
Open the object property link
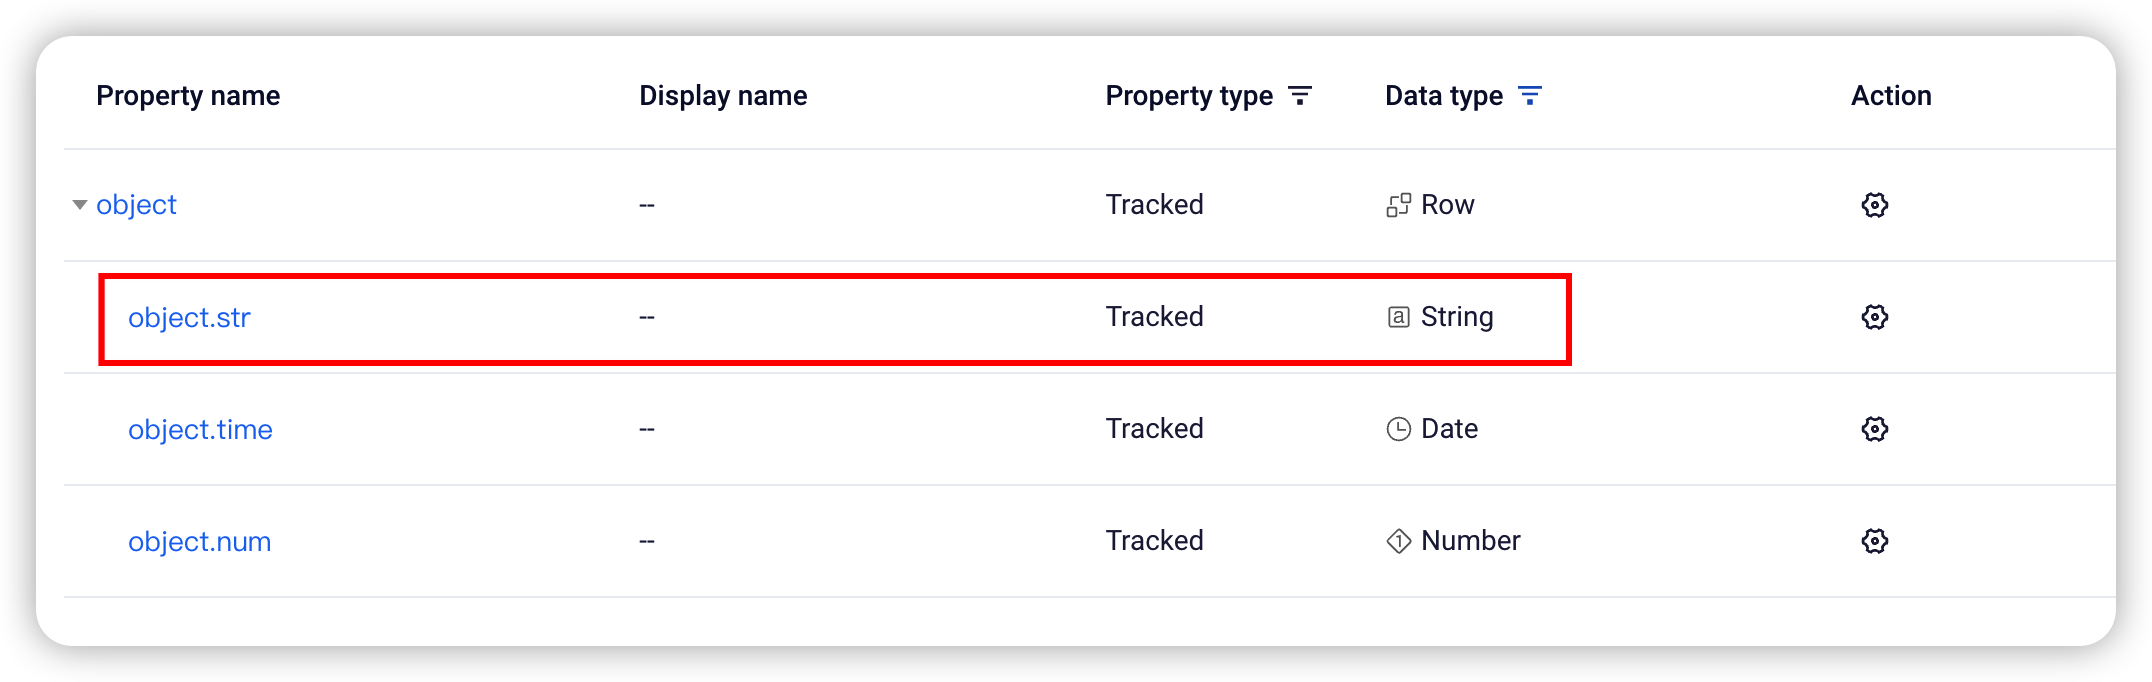(136, 205)
